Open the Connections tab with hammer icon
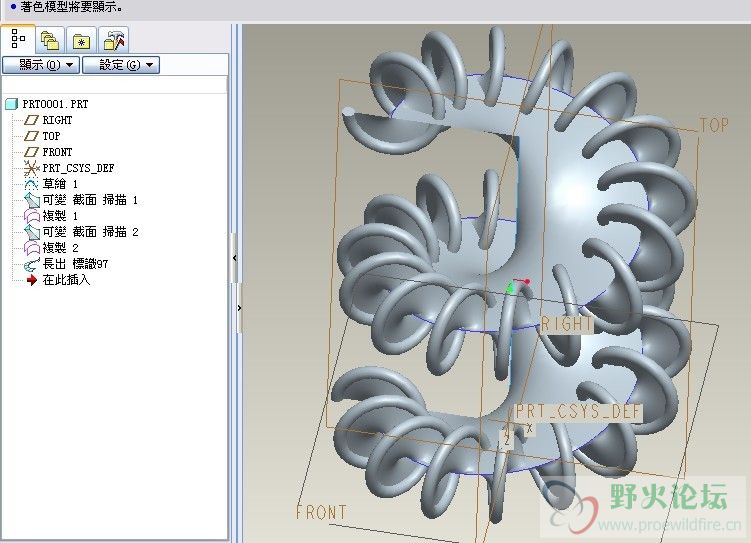751x543 pixels. tap(114, 40)
